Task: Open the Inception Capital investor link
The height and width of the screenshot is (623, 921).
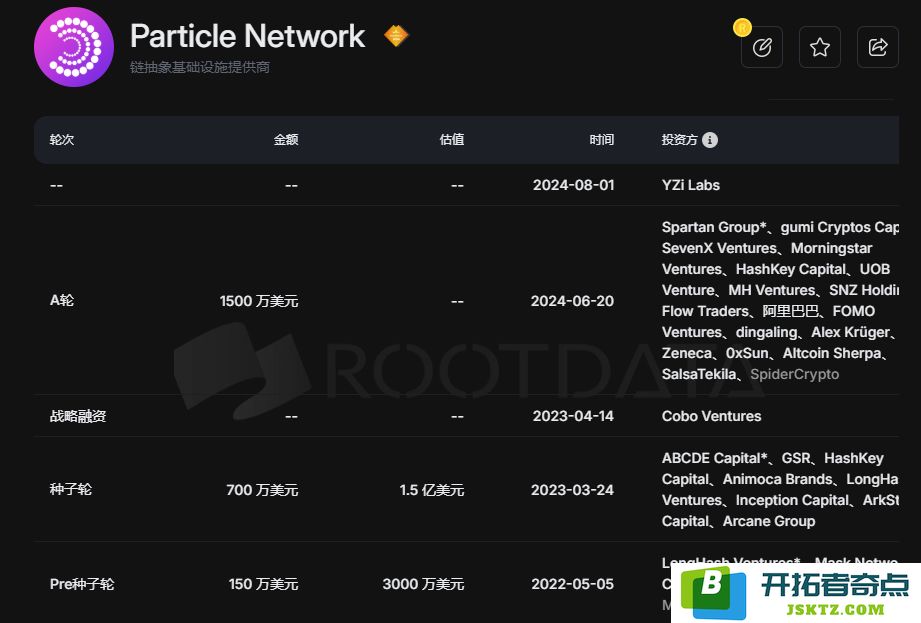Action: point(792,500)
